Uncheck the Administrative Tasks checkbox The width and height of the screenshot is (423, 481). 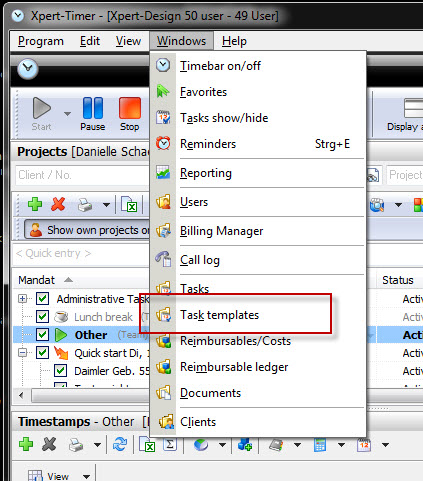point(42,299)
